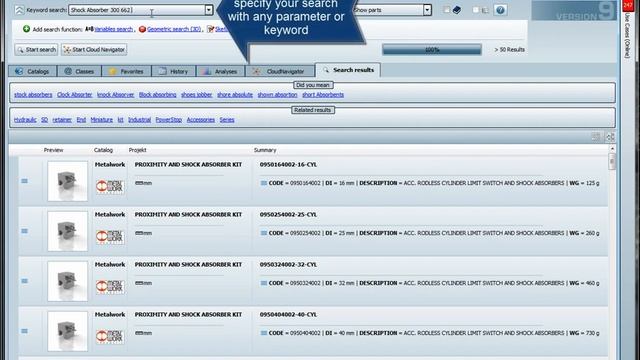This screenshot has width=640, height=360.
Task: Switch to the Classes tab
Action: (80, 71)
